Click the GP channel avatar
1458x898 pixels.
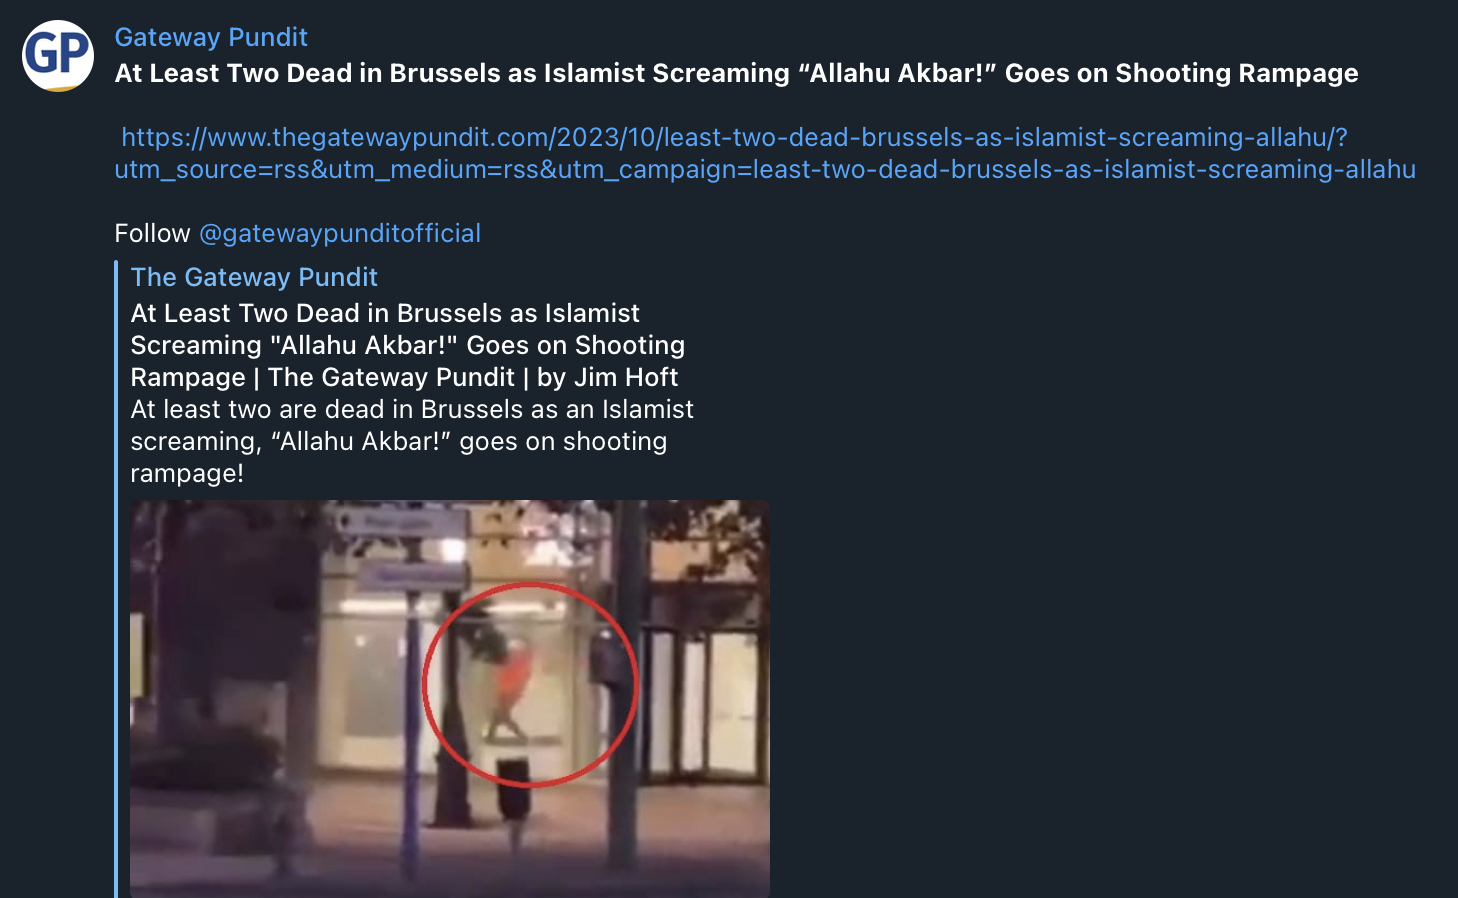tap(58, 55)
